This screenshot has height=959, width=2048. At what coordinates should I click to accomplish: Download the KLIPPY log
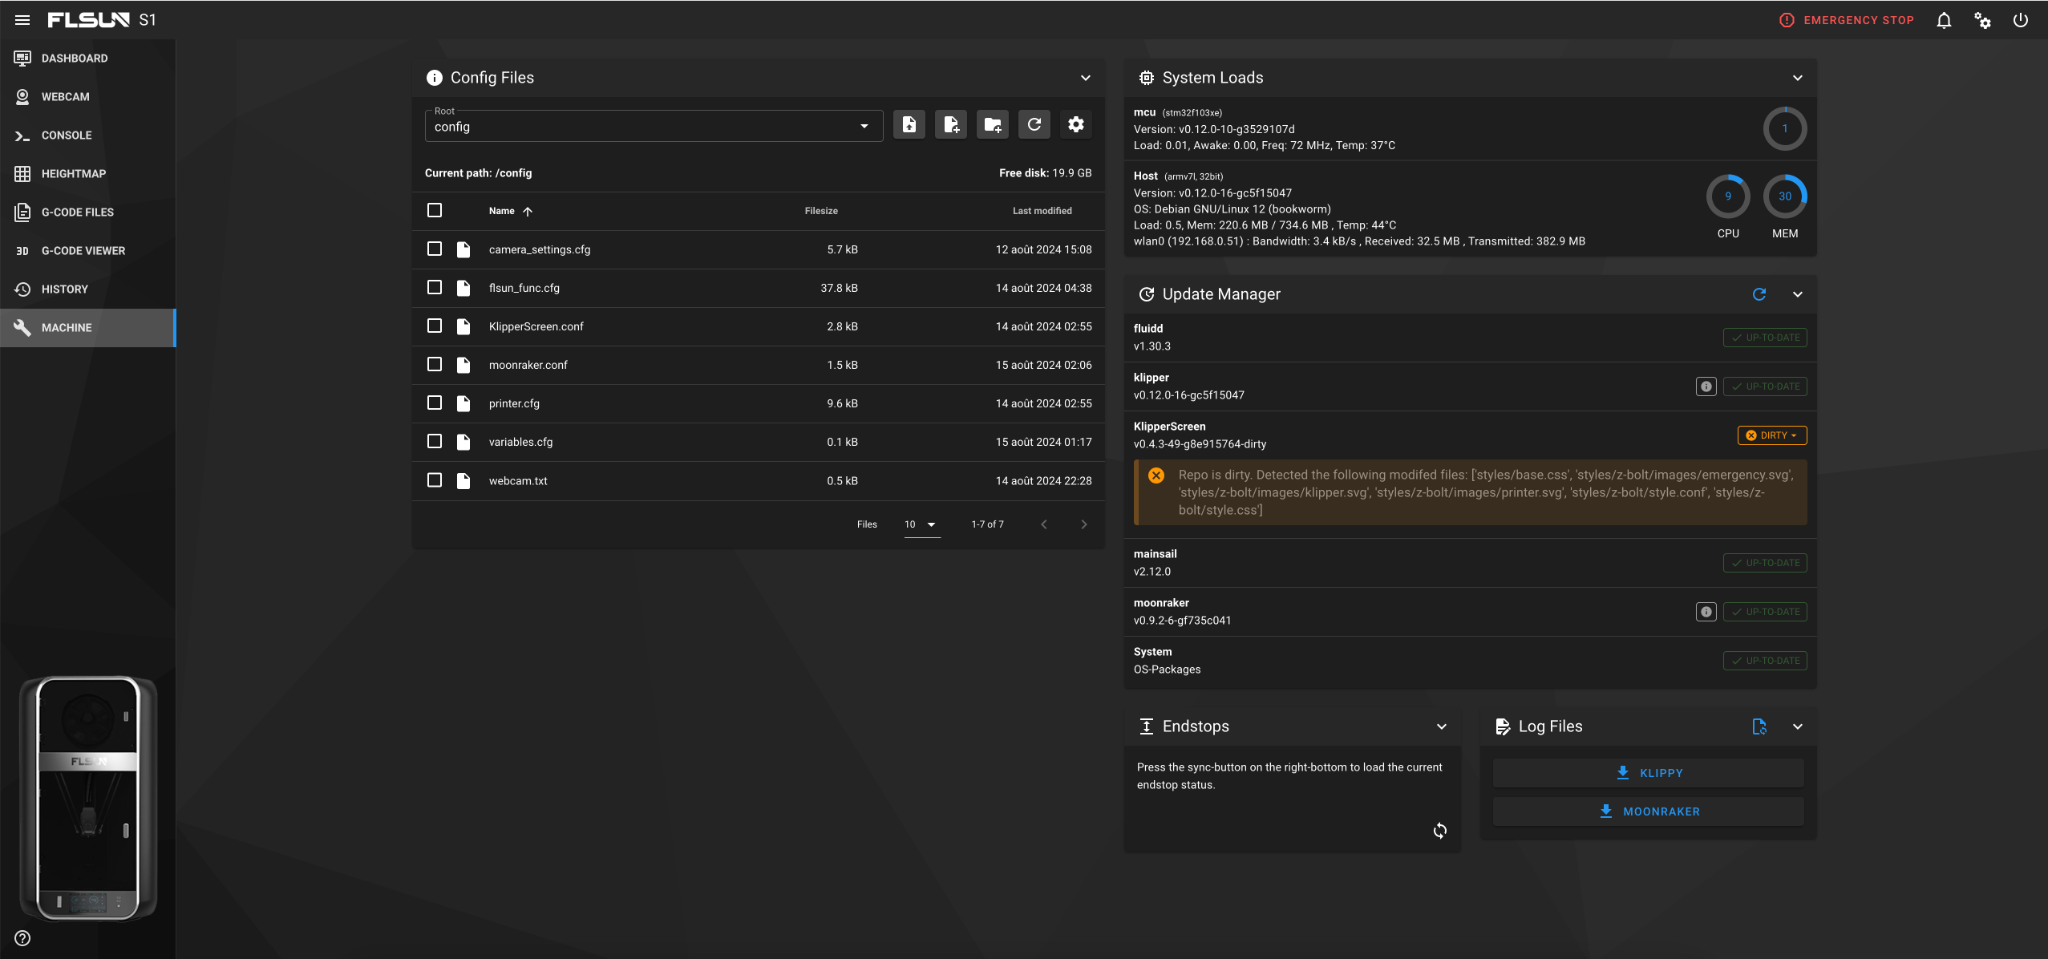click(x=1648, y=773)
